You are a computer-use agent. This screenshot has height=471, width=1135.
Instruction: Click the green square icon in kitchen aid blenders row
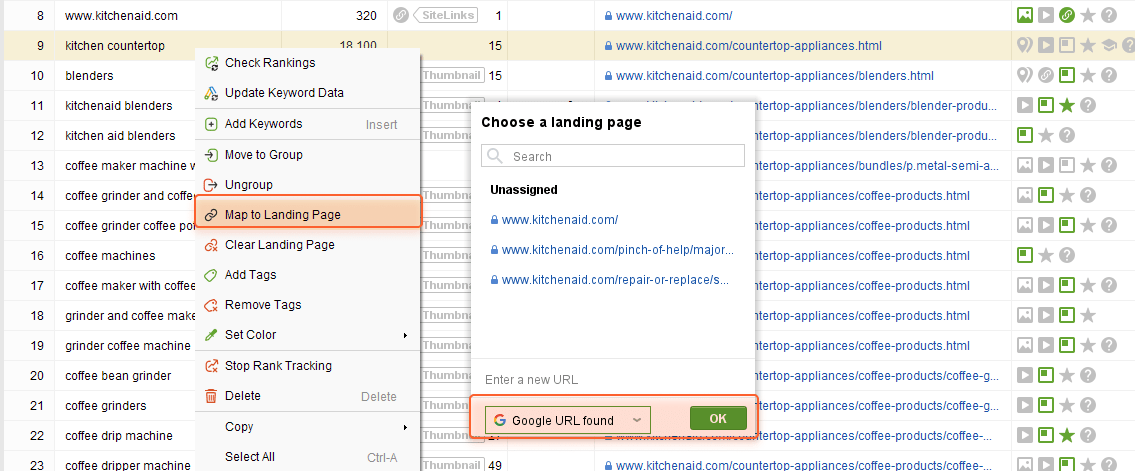pos(1024,135)
